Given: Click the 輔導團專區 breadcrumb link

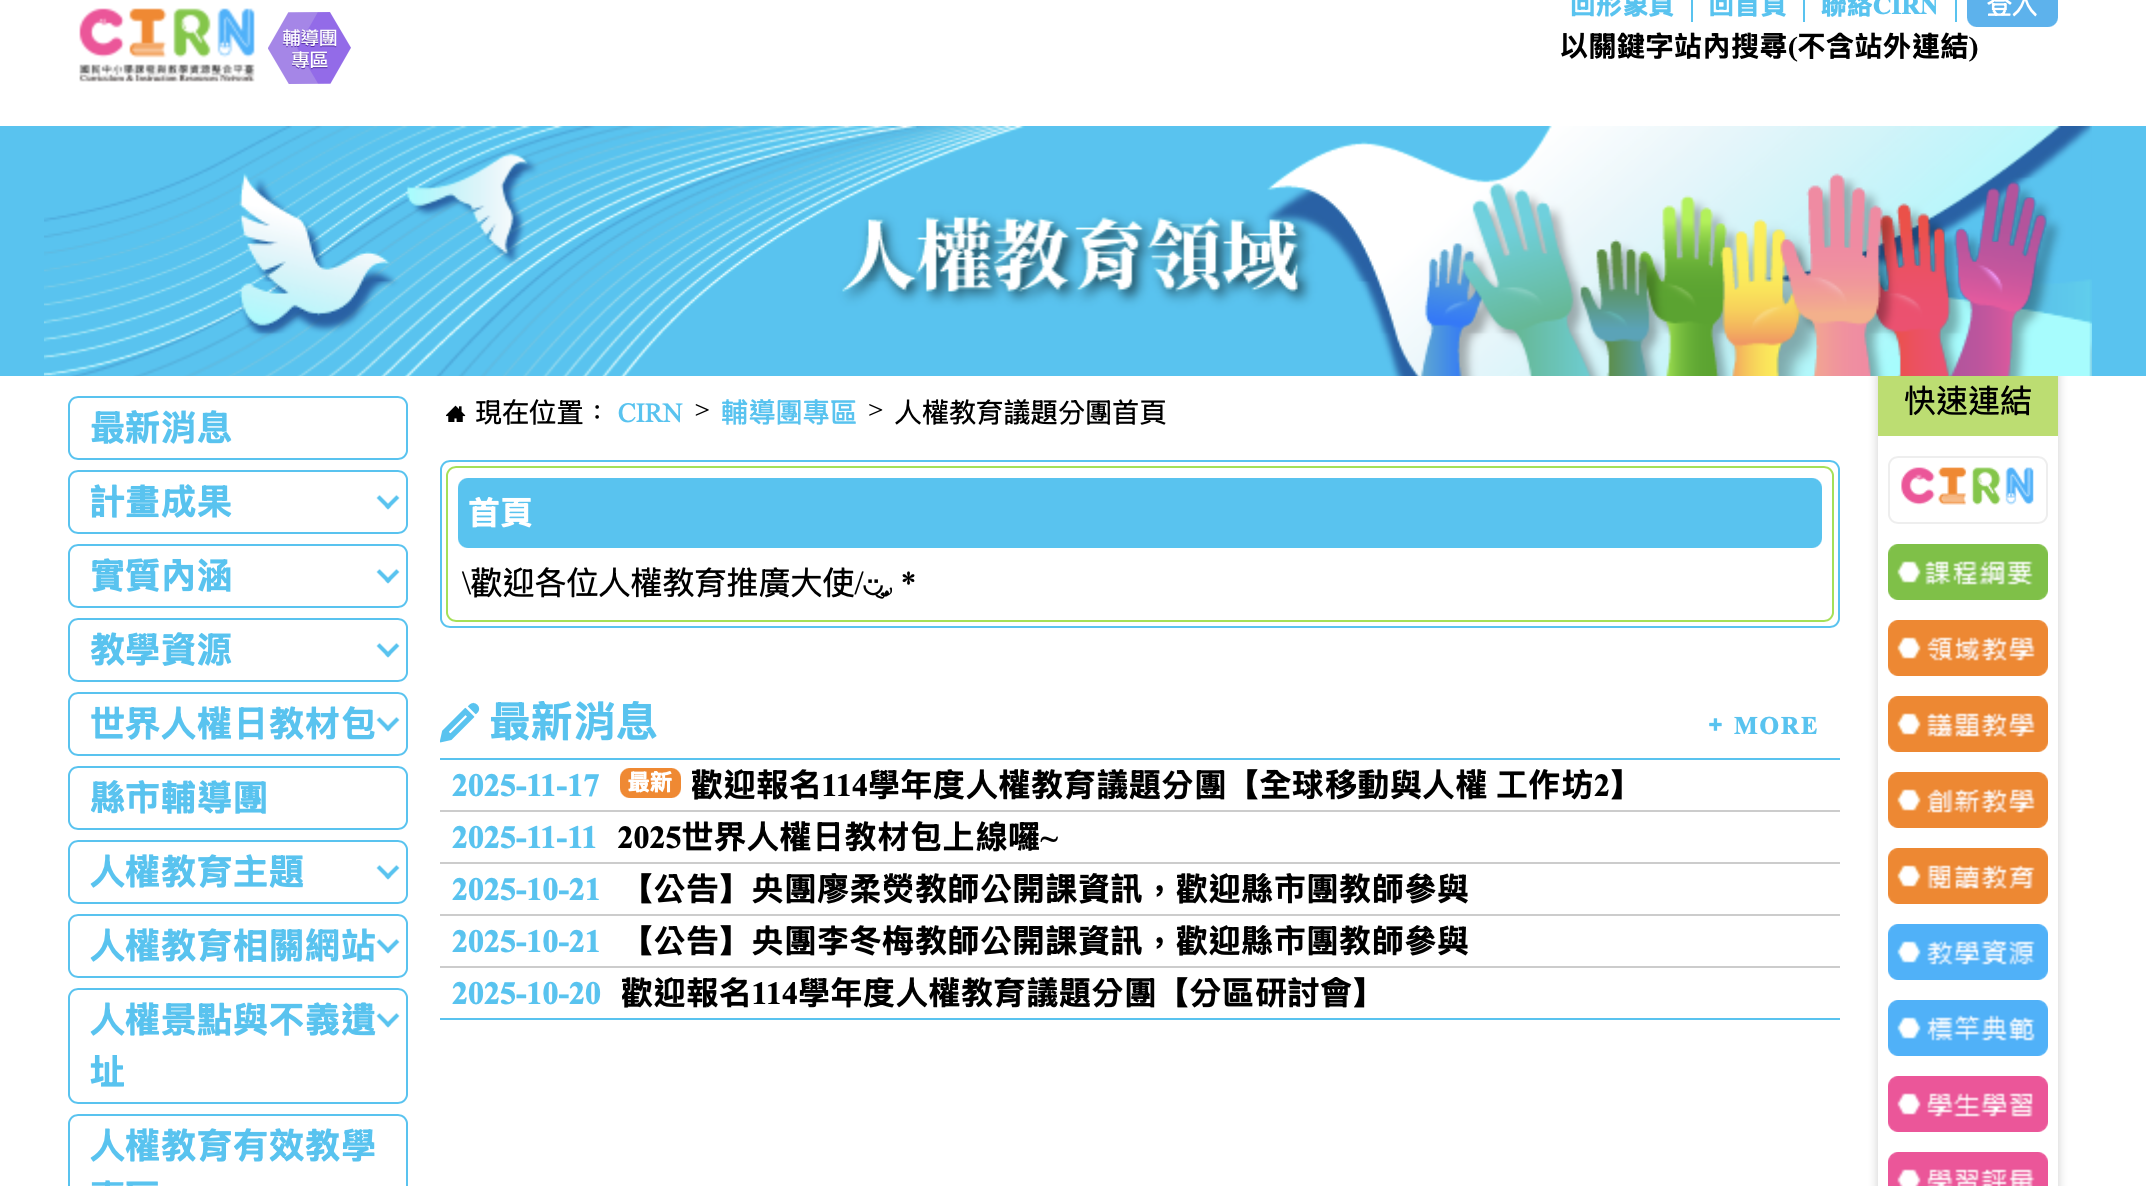Looking at the screenshot, I should click(788, 413).
